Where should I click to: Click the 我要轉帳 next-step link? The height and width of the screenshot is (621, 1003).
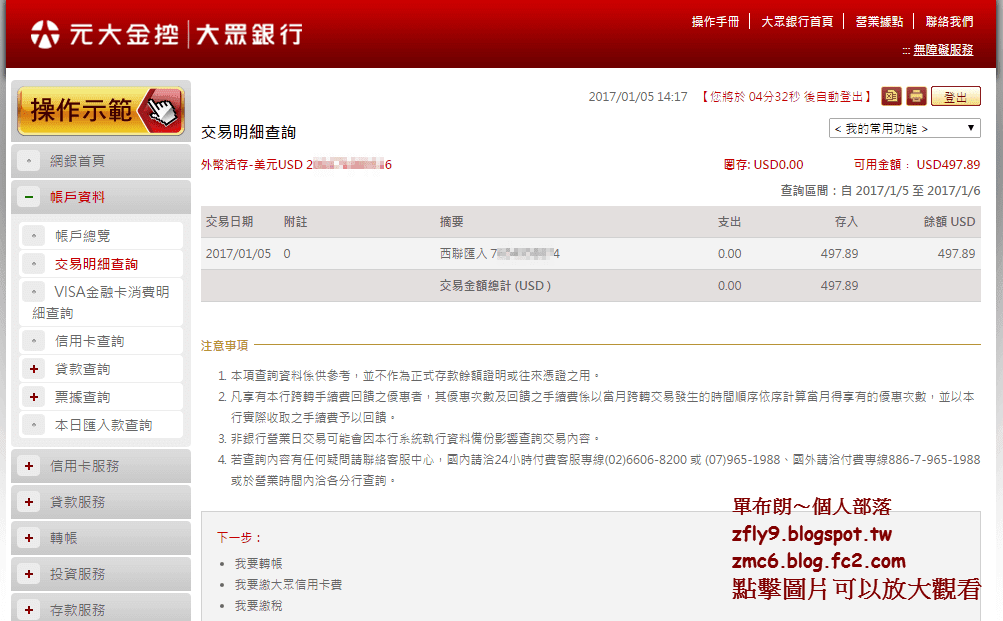point(258,563)
